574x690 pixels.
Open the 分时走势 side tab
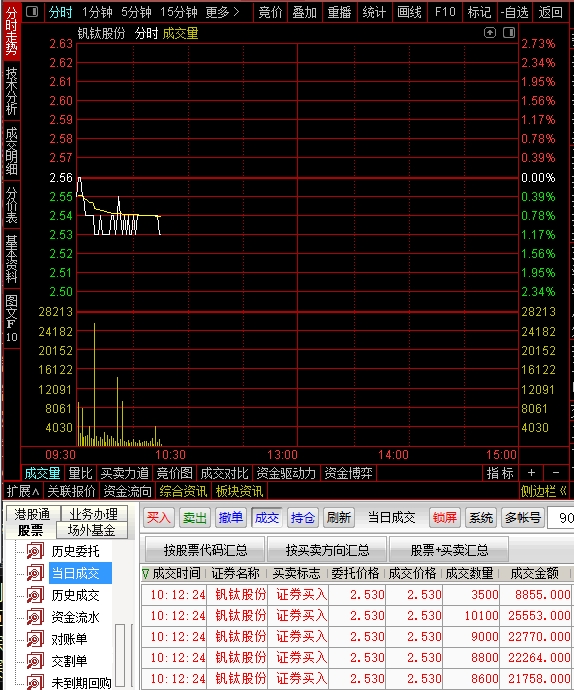point(11,31)
